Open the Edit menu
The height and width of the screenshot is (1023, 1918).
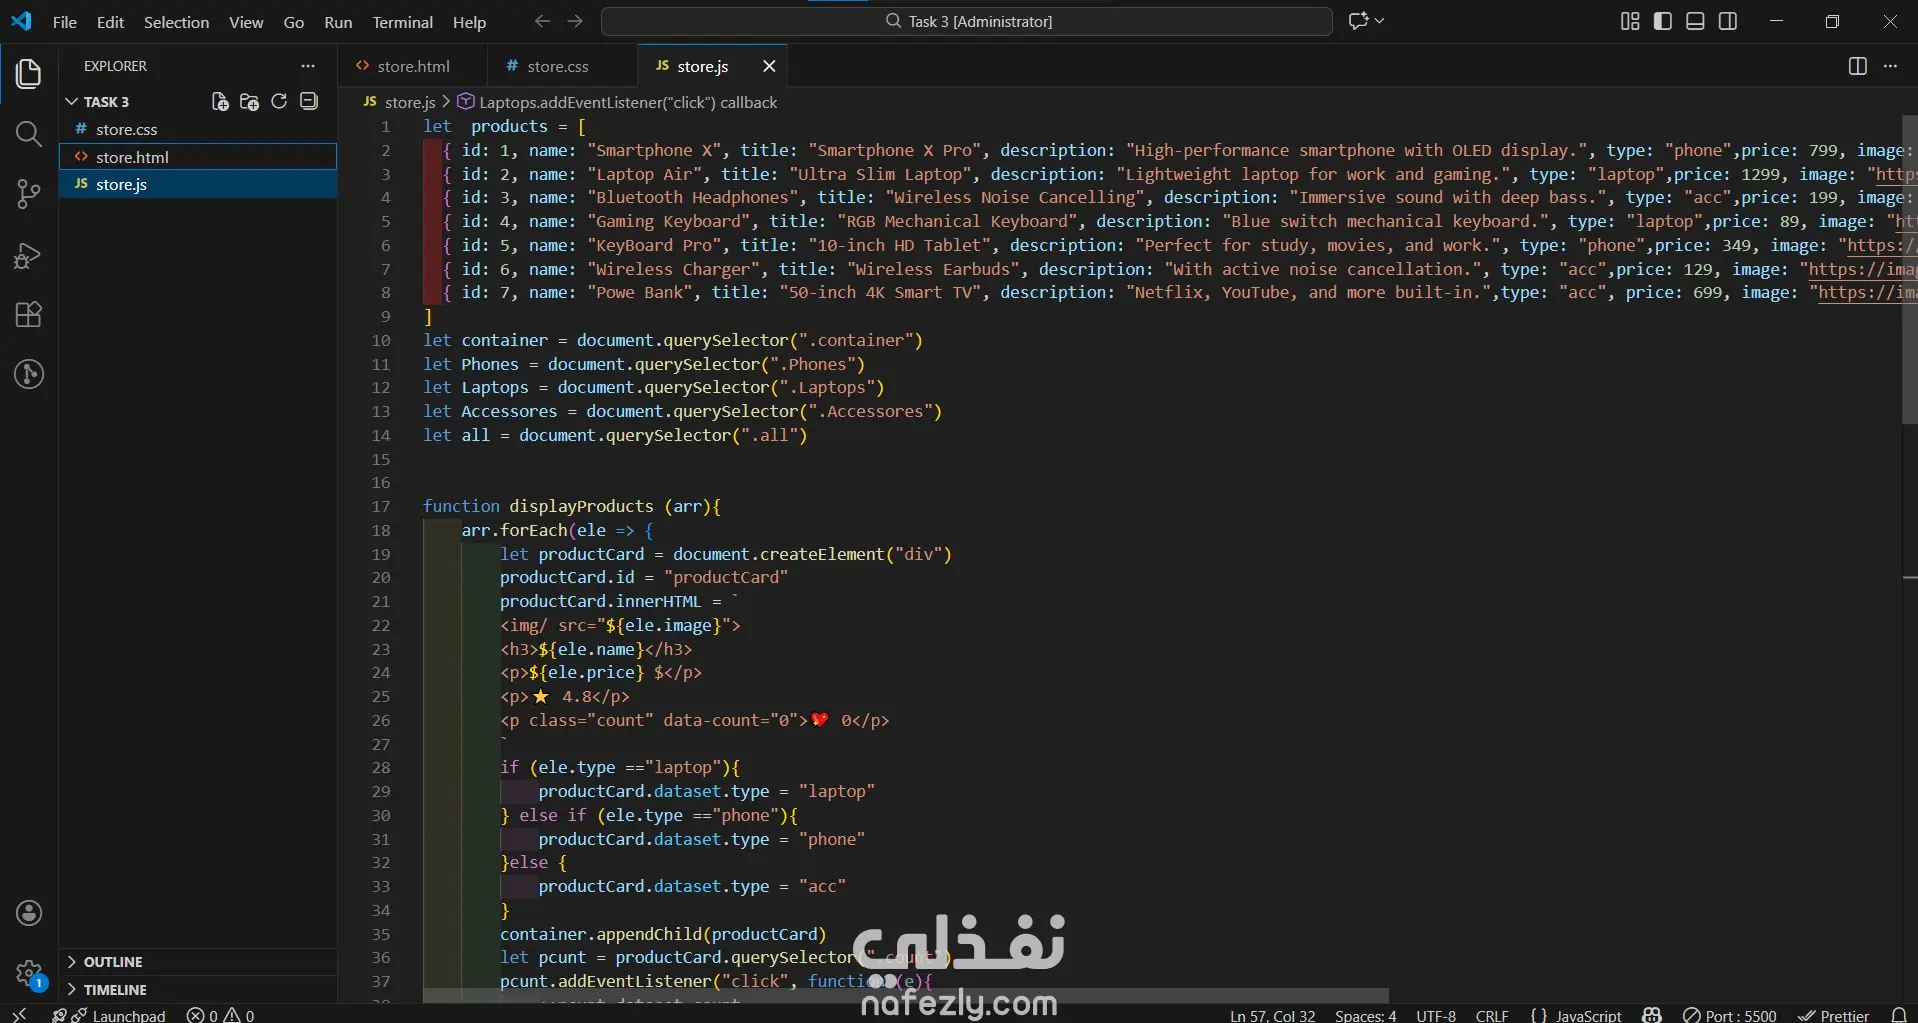tap(110, 21)
